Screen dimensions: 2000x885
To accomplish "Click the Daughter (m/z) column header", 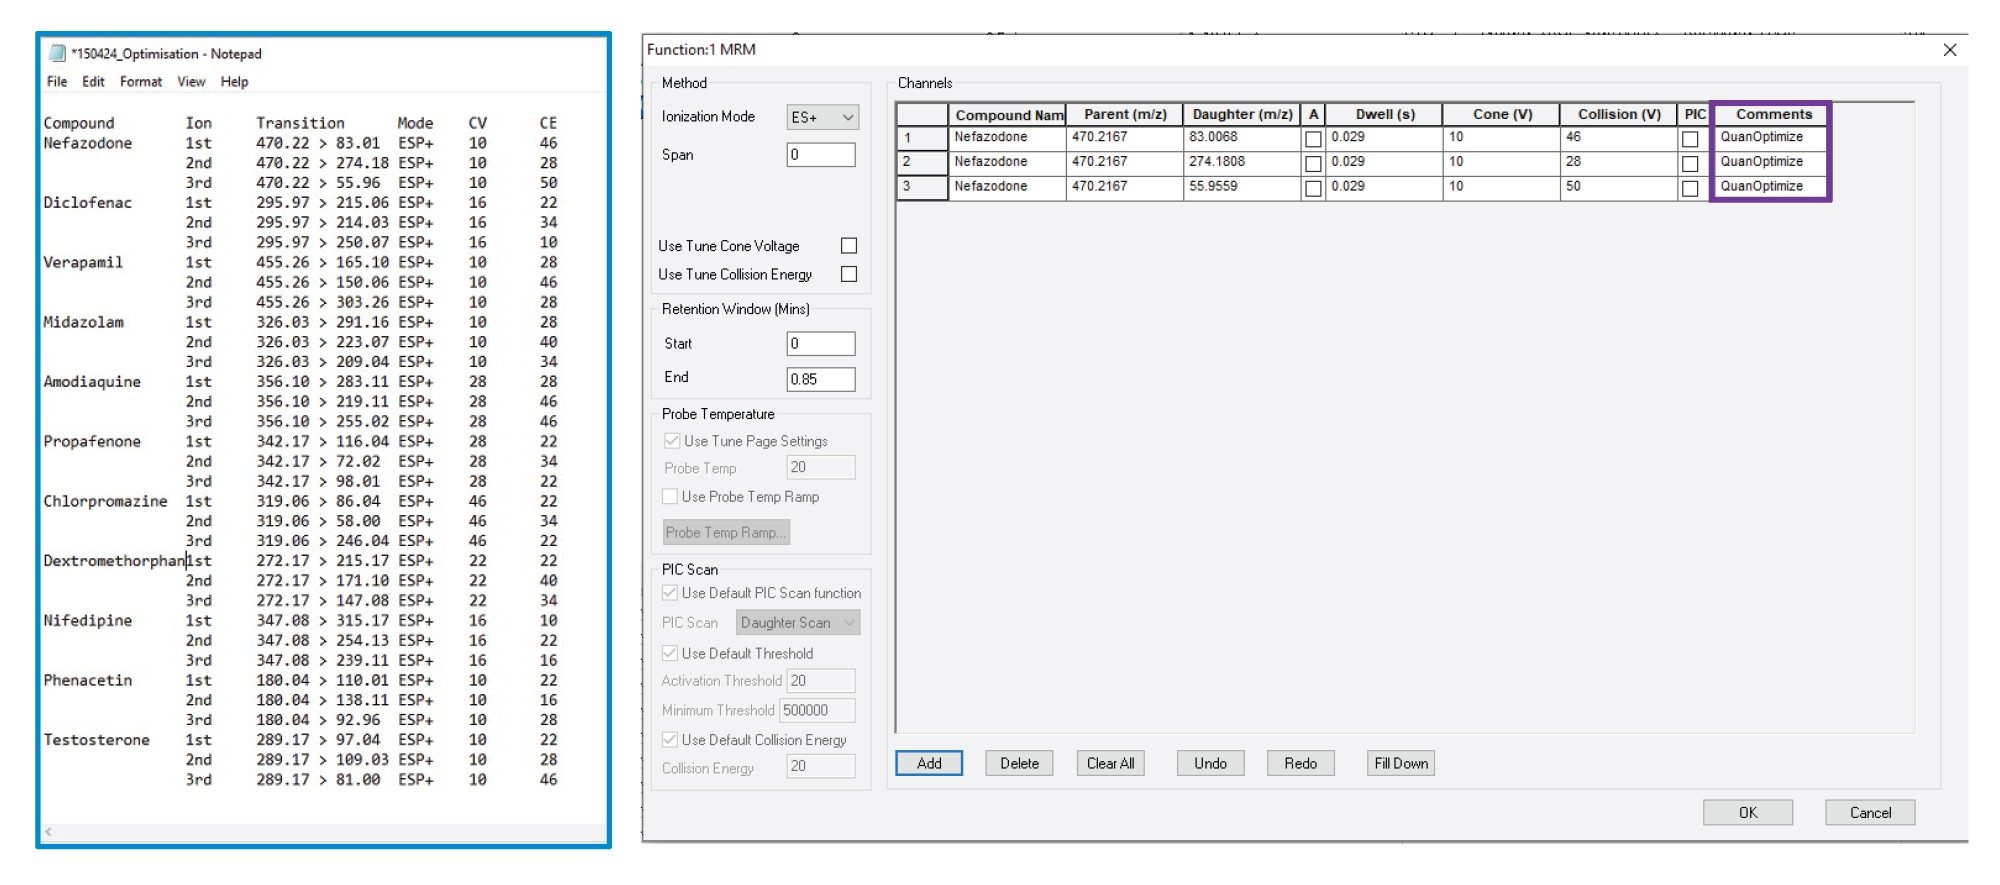I will 1242,115.
